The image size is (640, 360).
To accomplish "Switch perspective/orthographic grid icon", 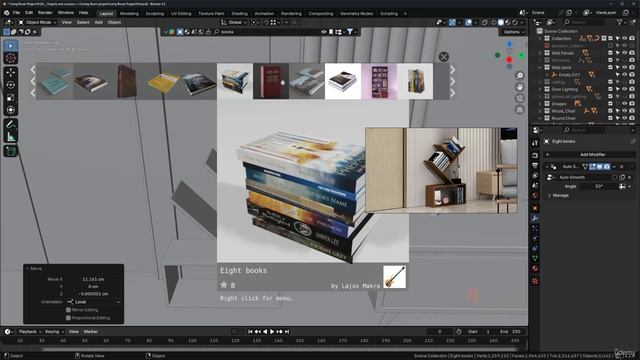I will click(520, 110).
